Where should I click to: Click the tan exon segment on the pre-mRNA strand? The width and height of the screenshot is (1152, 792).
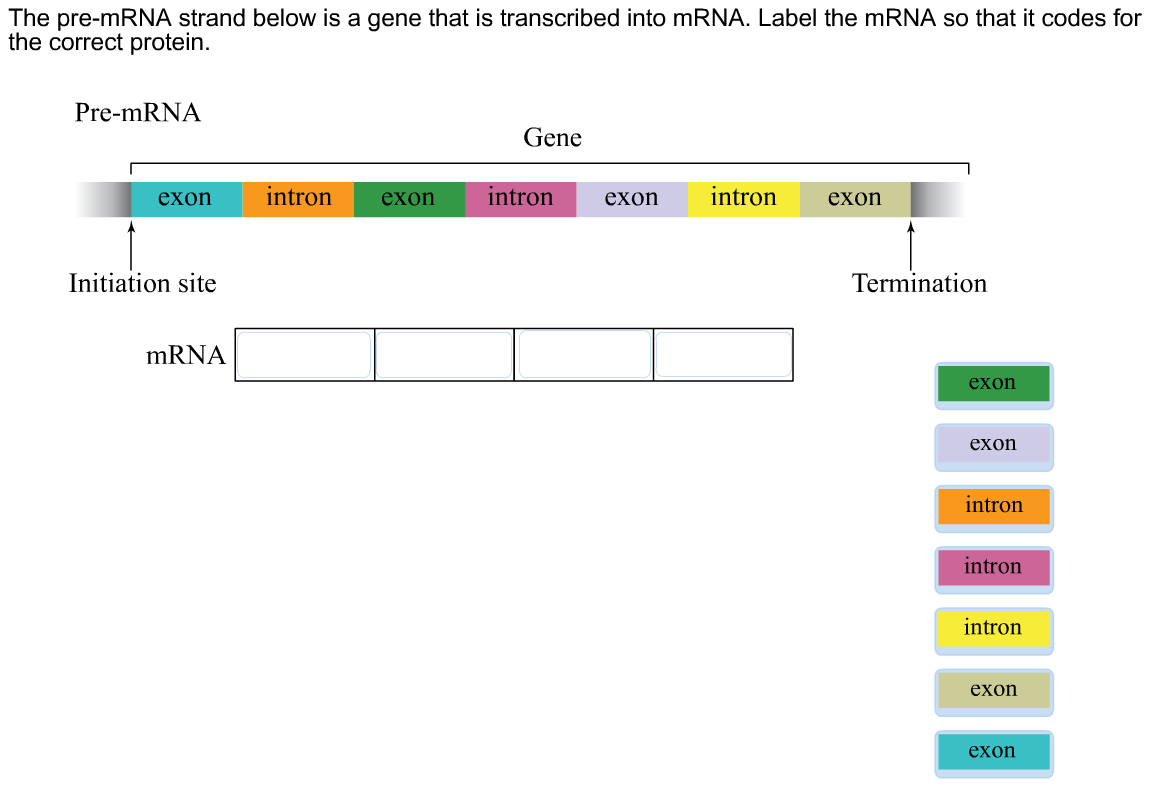click(855, 199)
